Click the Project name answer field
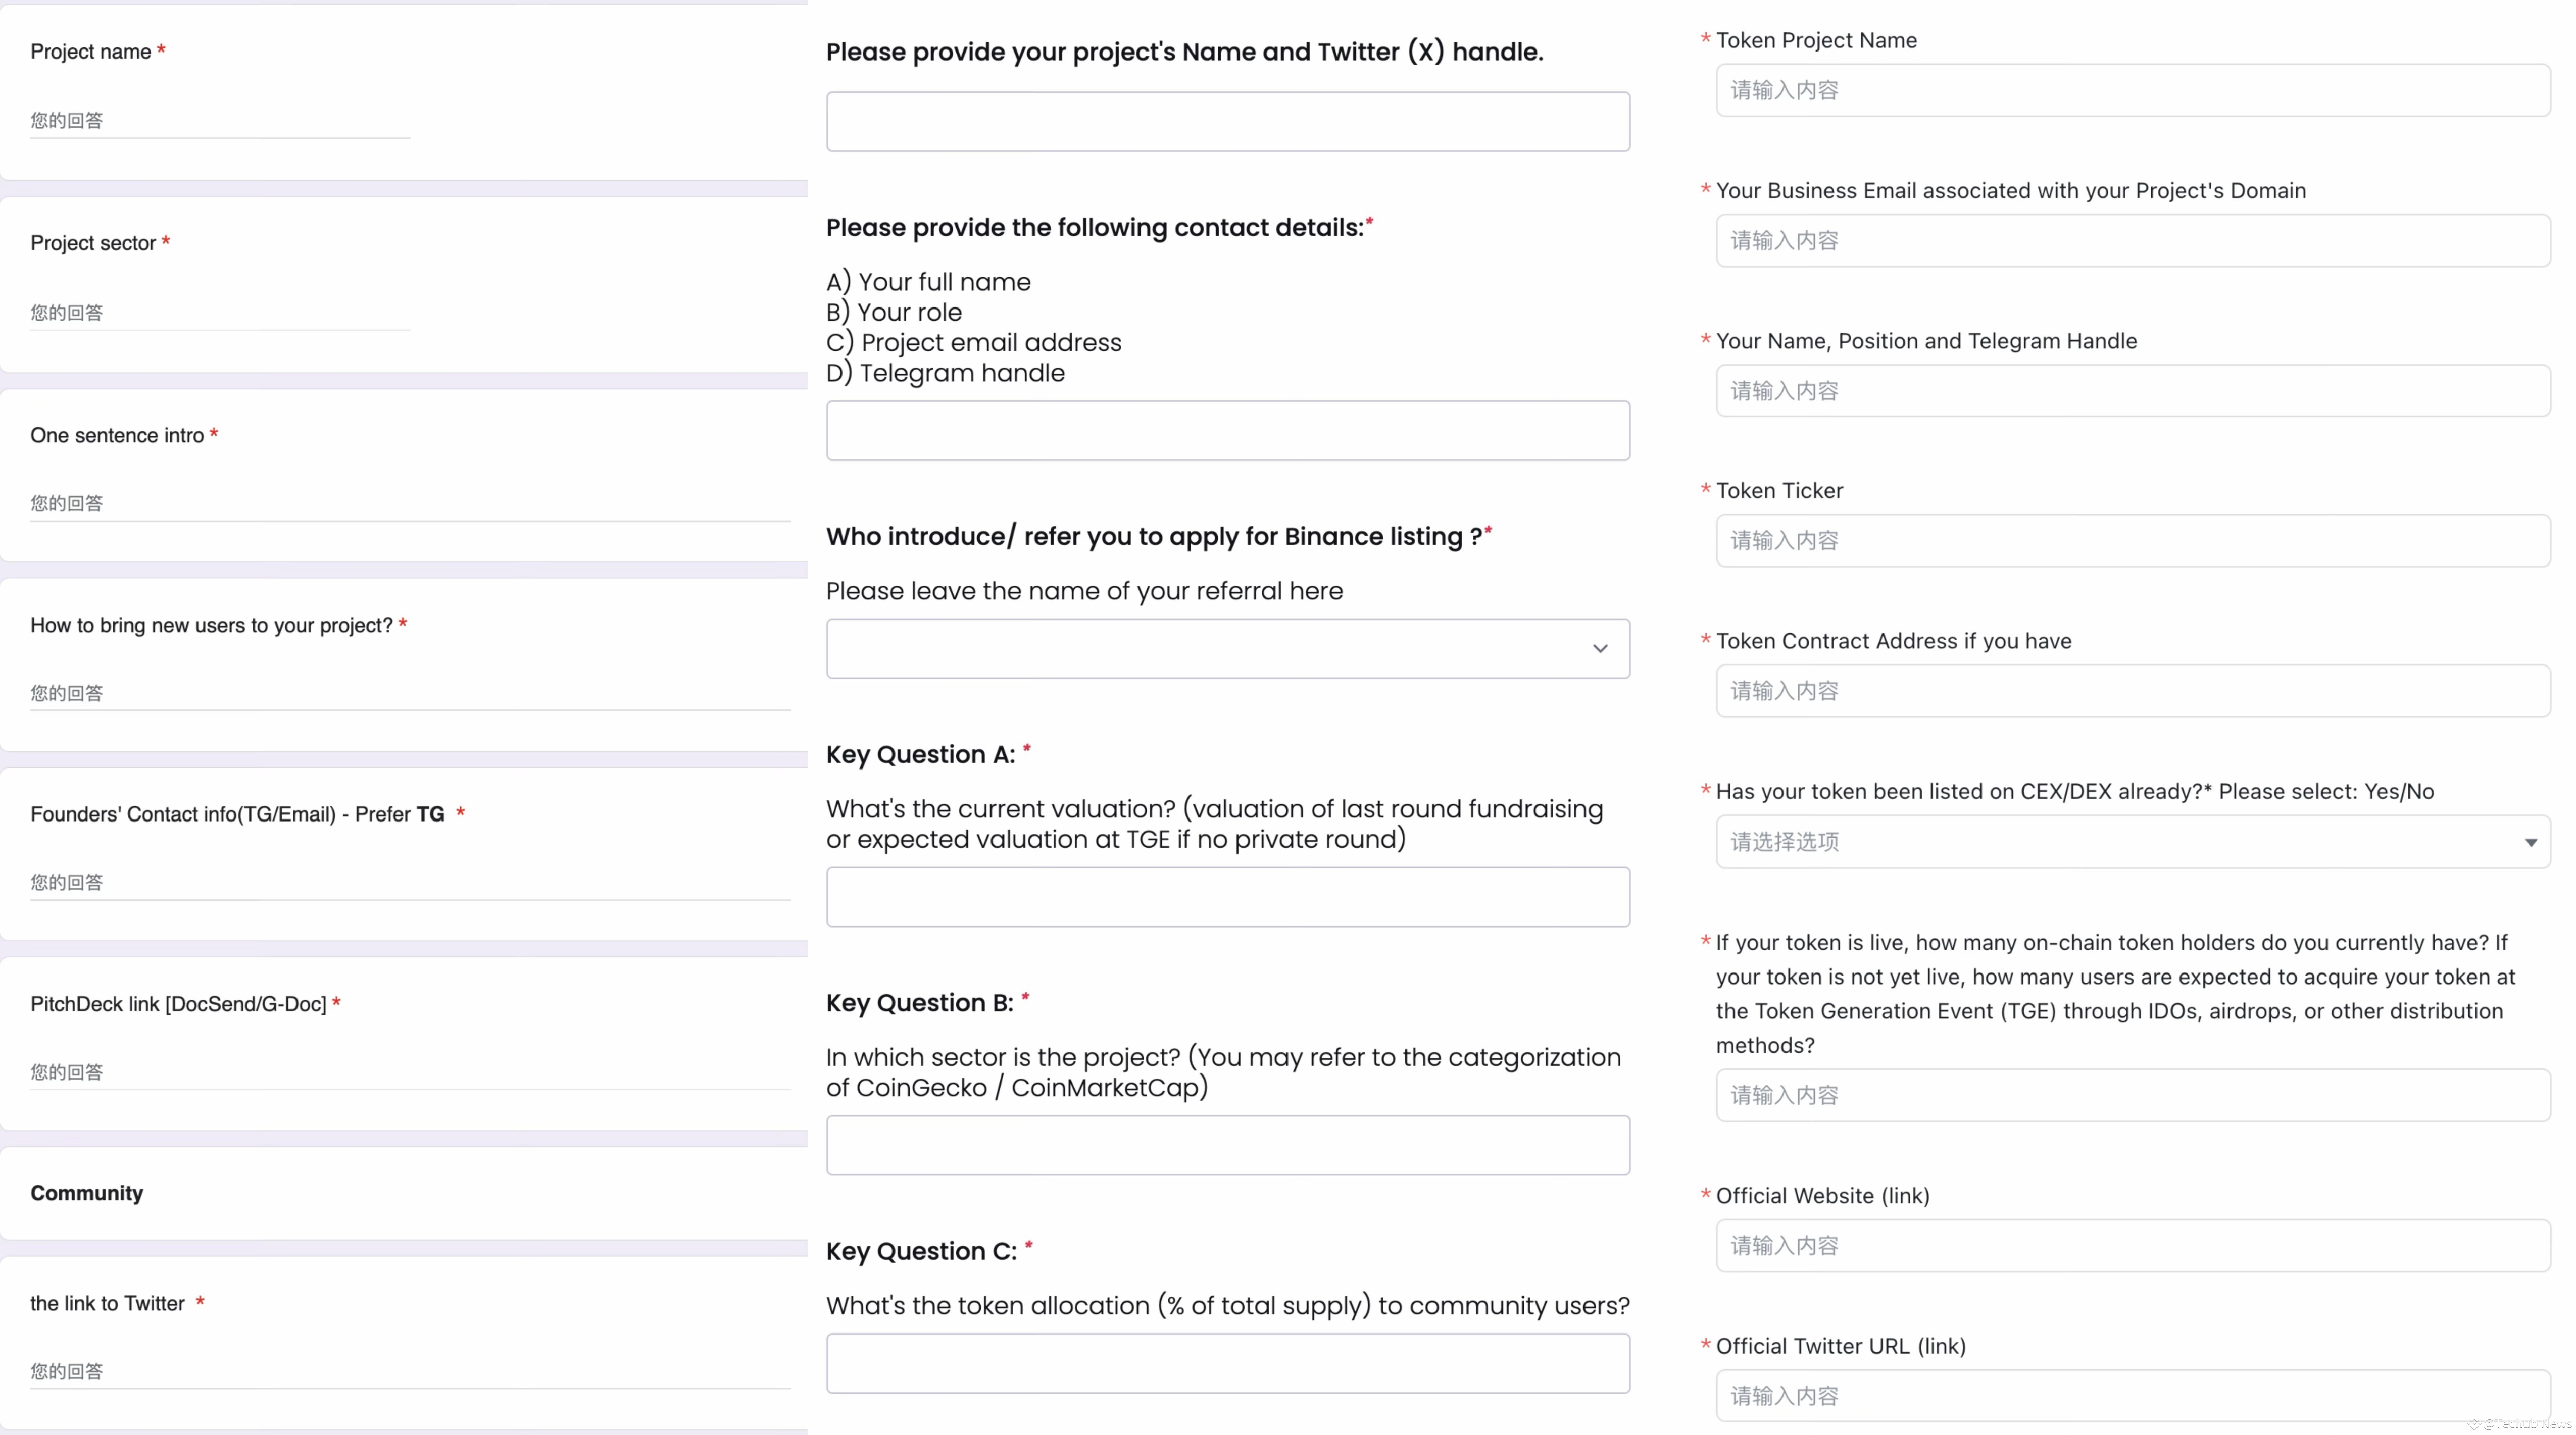 coord(220,121)
